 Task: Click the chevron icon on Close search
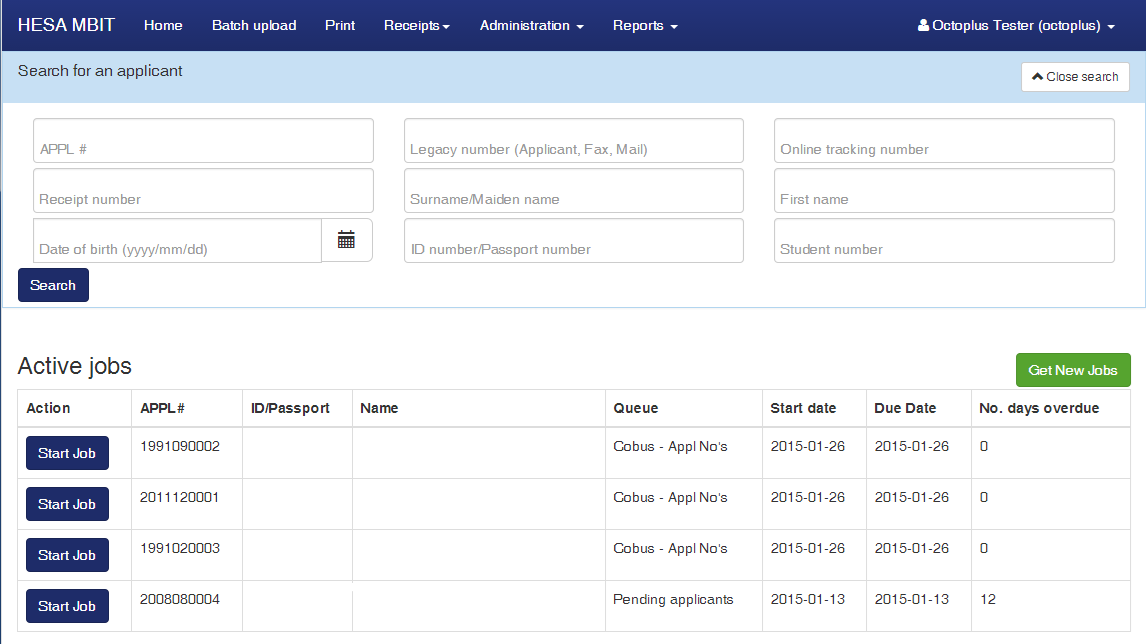tap(1038, 76)
